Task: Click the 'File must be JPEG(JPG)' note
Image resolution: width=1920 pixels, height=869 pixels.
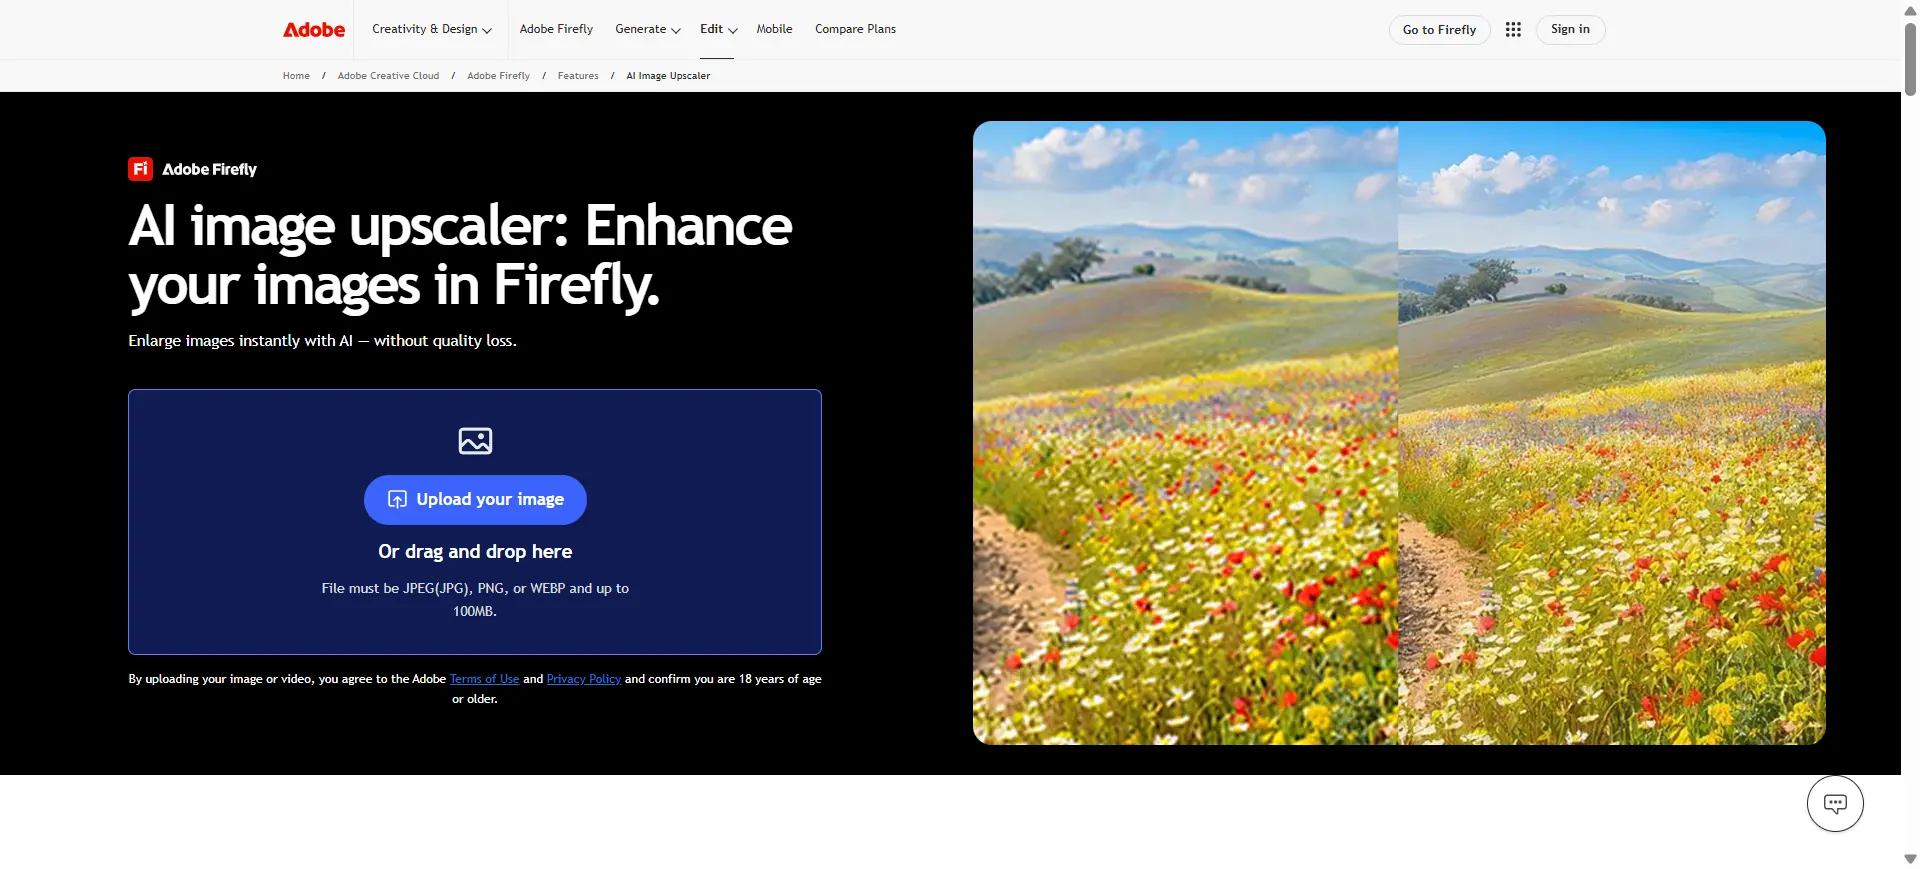Action: coord(475,600)
